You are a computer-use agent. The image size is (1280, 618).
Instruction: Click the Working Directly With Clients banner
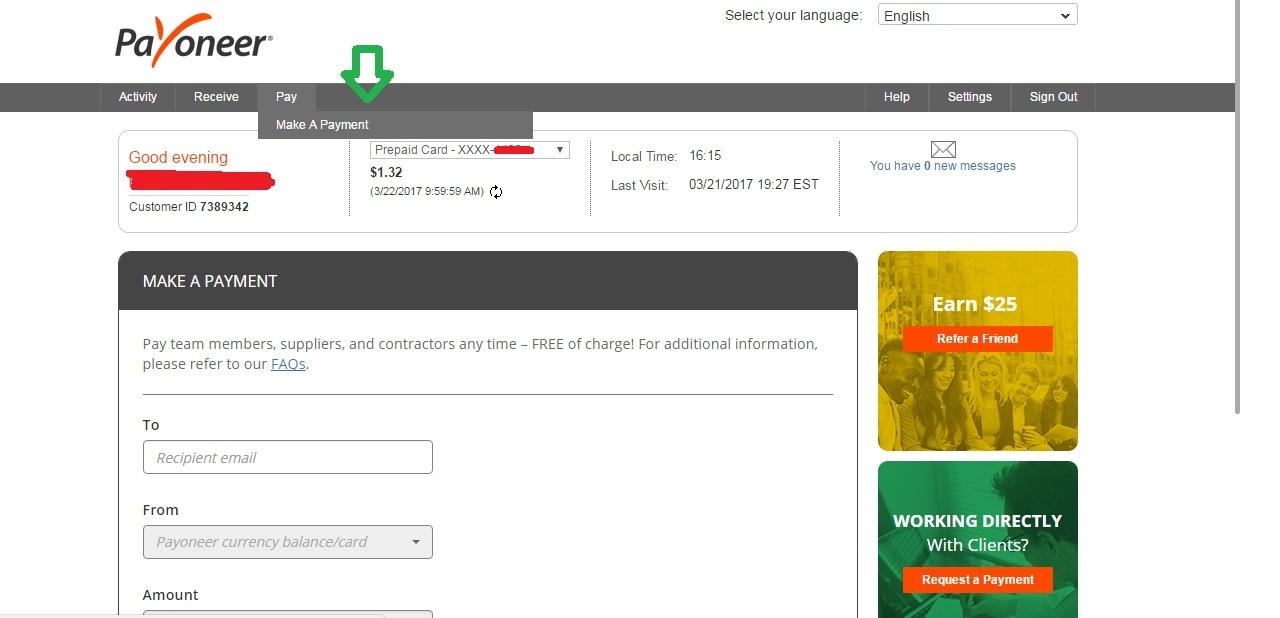(978, 539)
